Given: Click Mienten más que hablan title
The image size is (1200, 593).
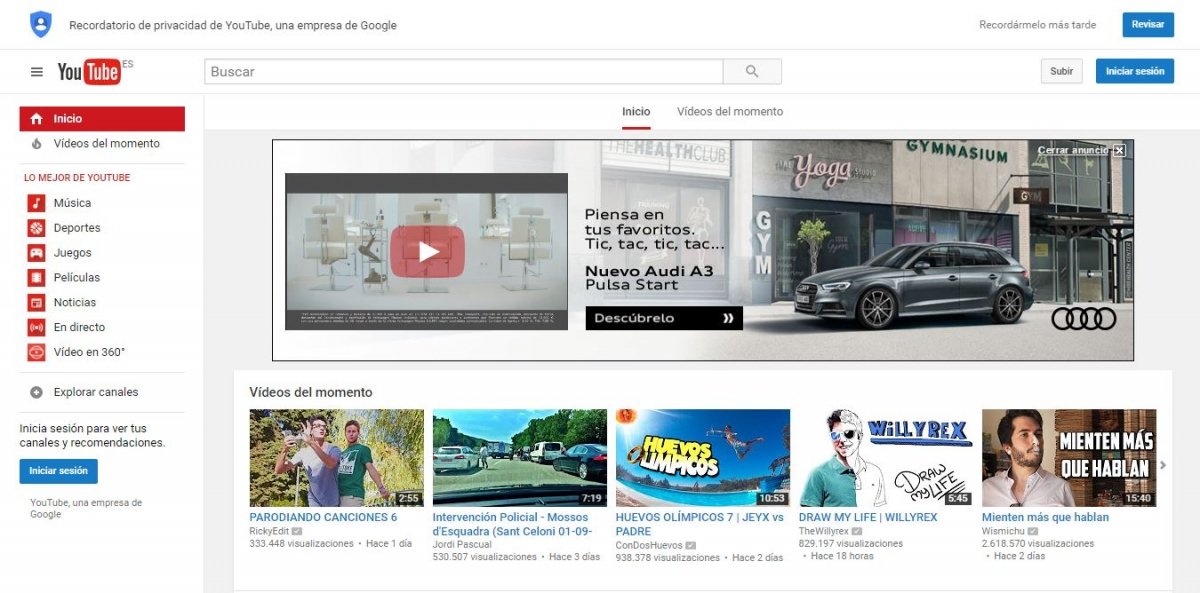Looking at the screenshot, I should click(1045, 518).
